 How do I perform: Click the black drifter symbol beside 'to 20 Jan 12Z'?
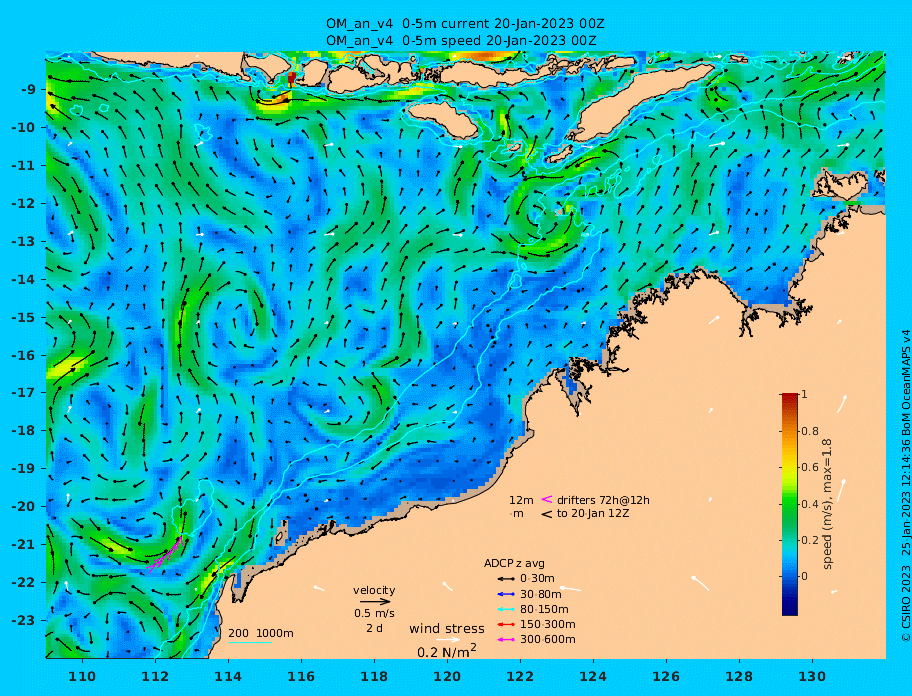547,514
